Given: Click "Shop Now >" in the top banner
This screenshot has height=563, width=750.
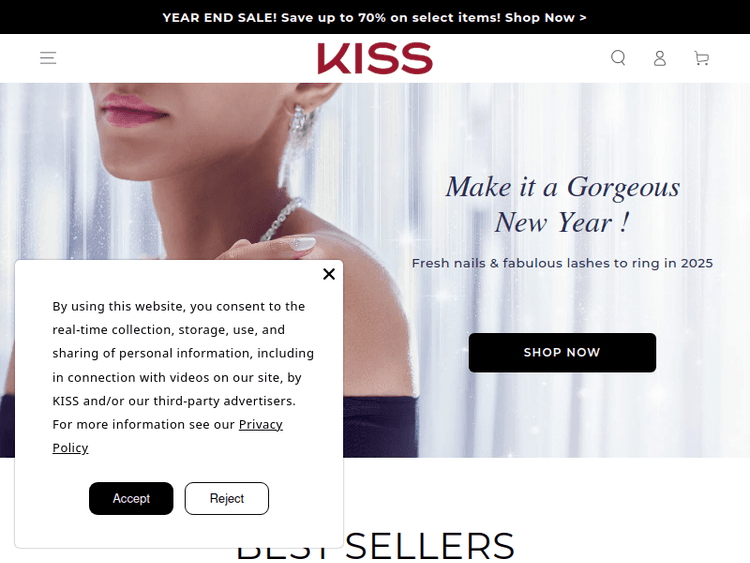Looking at the screenshot, I should (x=545, y=18).
